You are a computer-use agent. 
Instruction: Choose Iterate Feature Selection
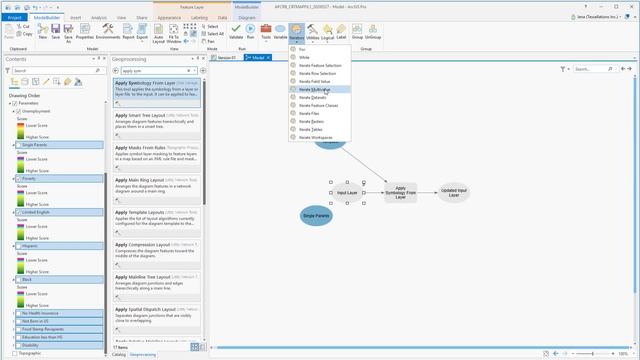[x=320, y=65]
